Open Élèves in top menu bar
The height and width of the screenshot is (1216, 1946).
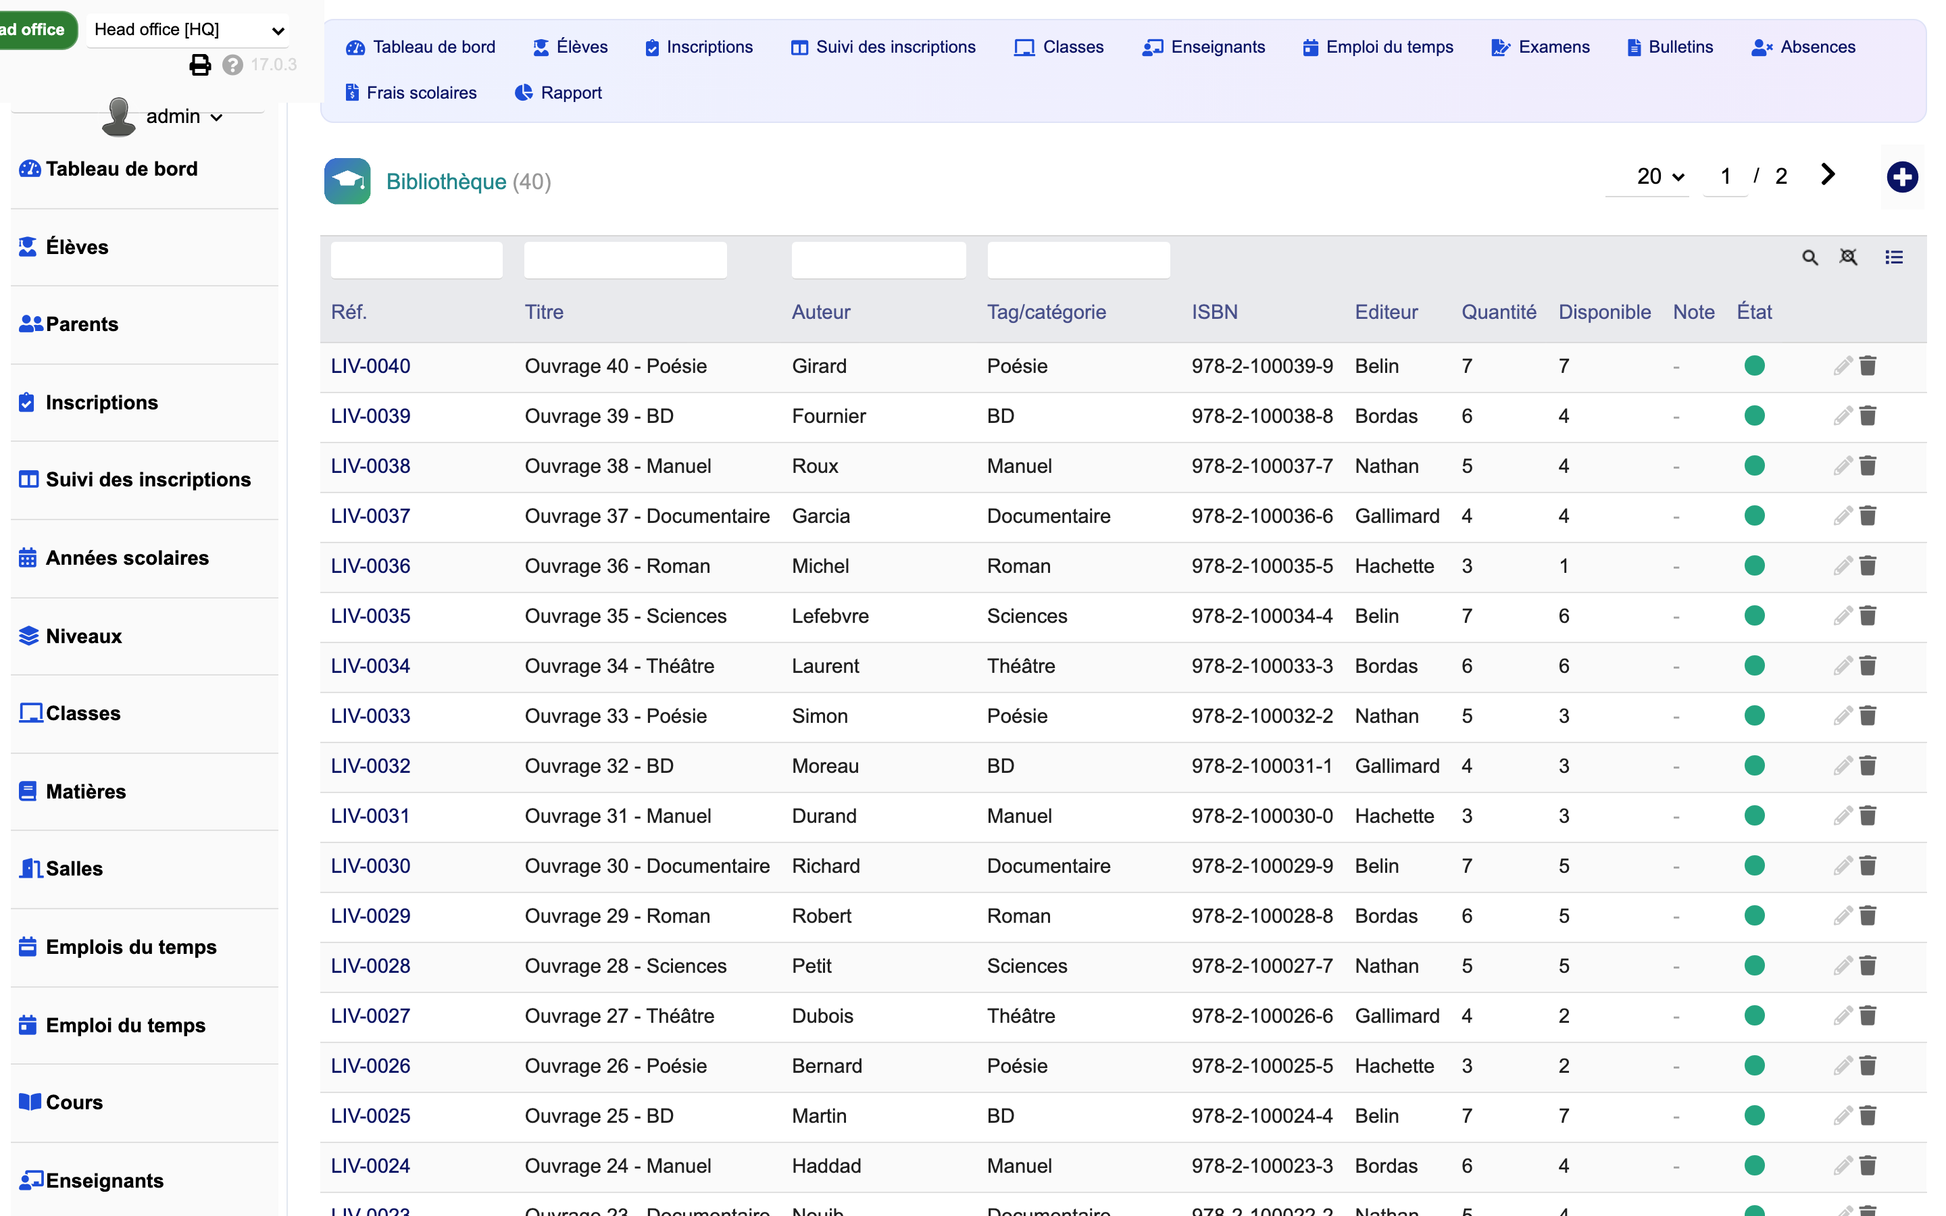(570, 47)
